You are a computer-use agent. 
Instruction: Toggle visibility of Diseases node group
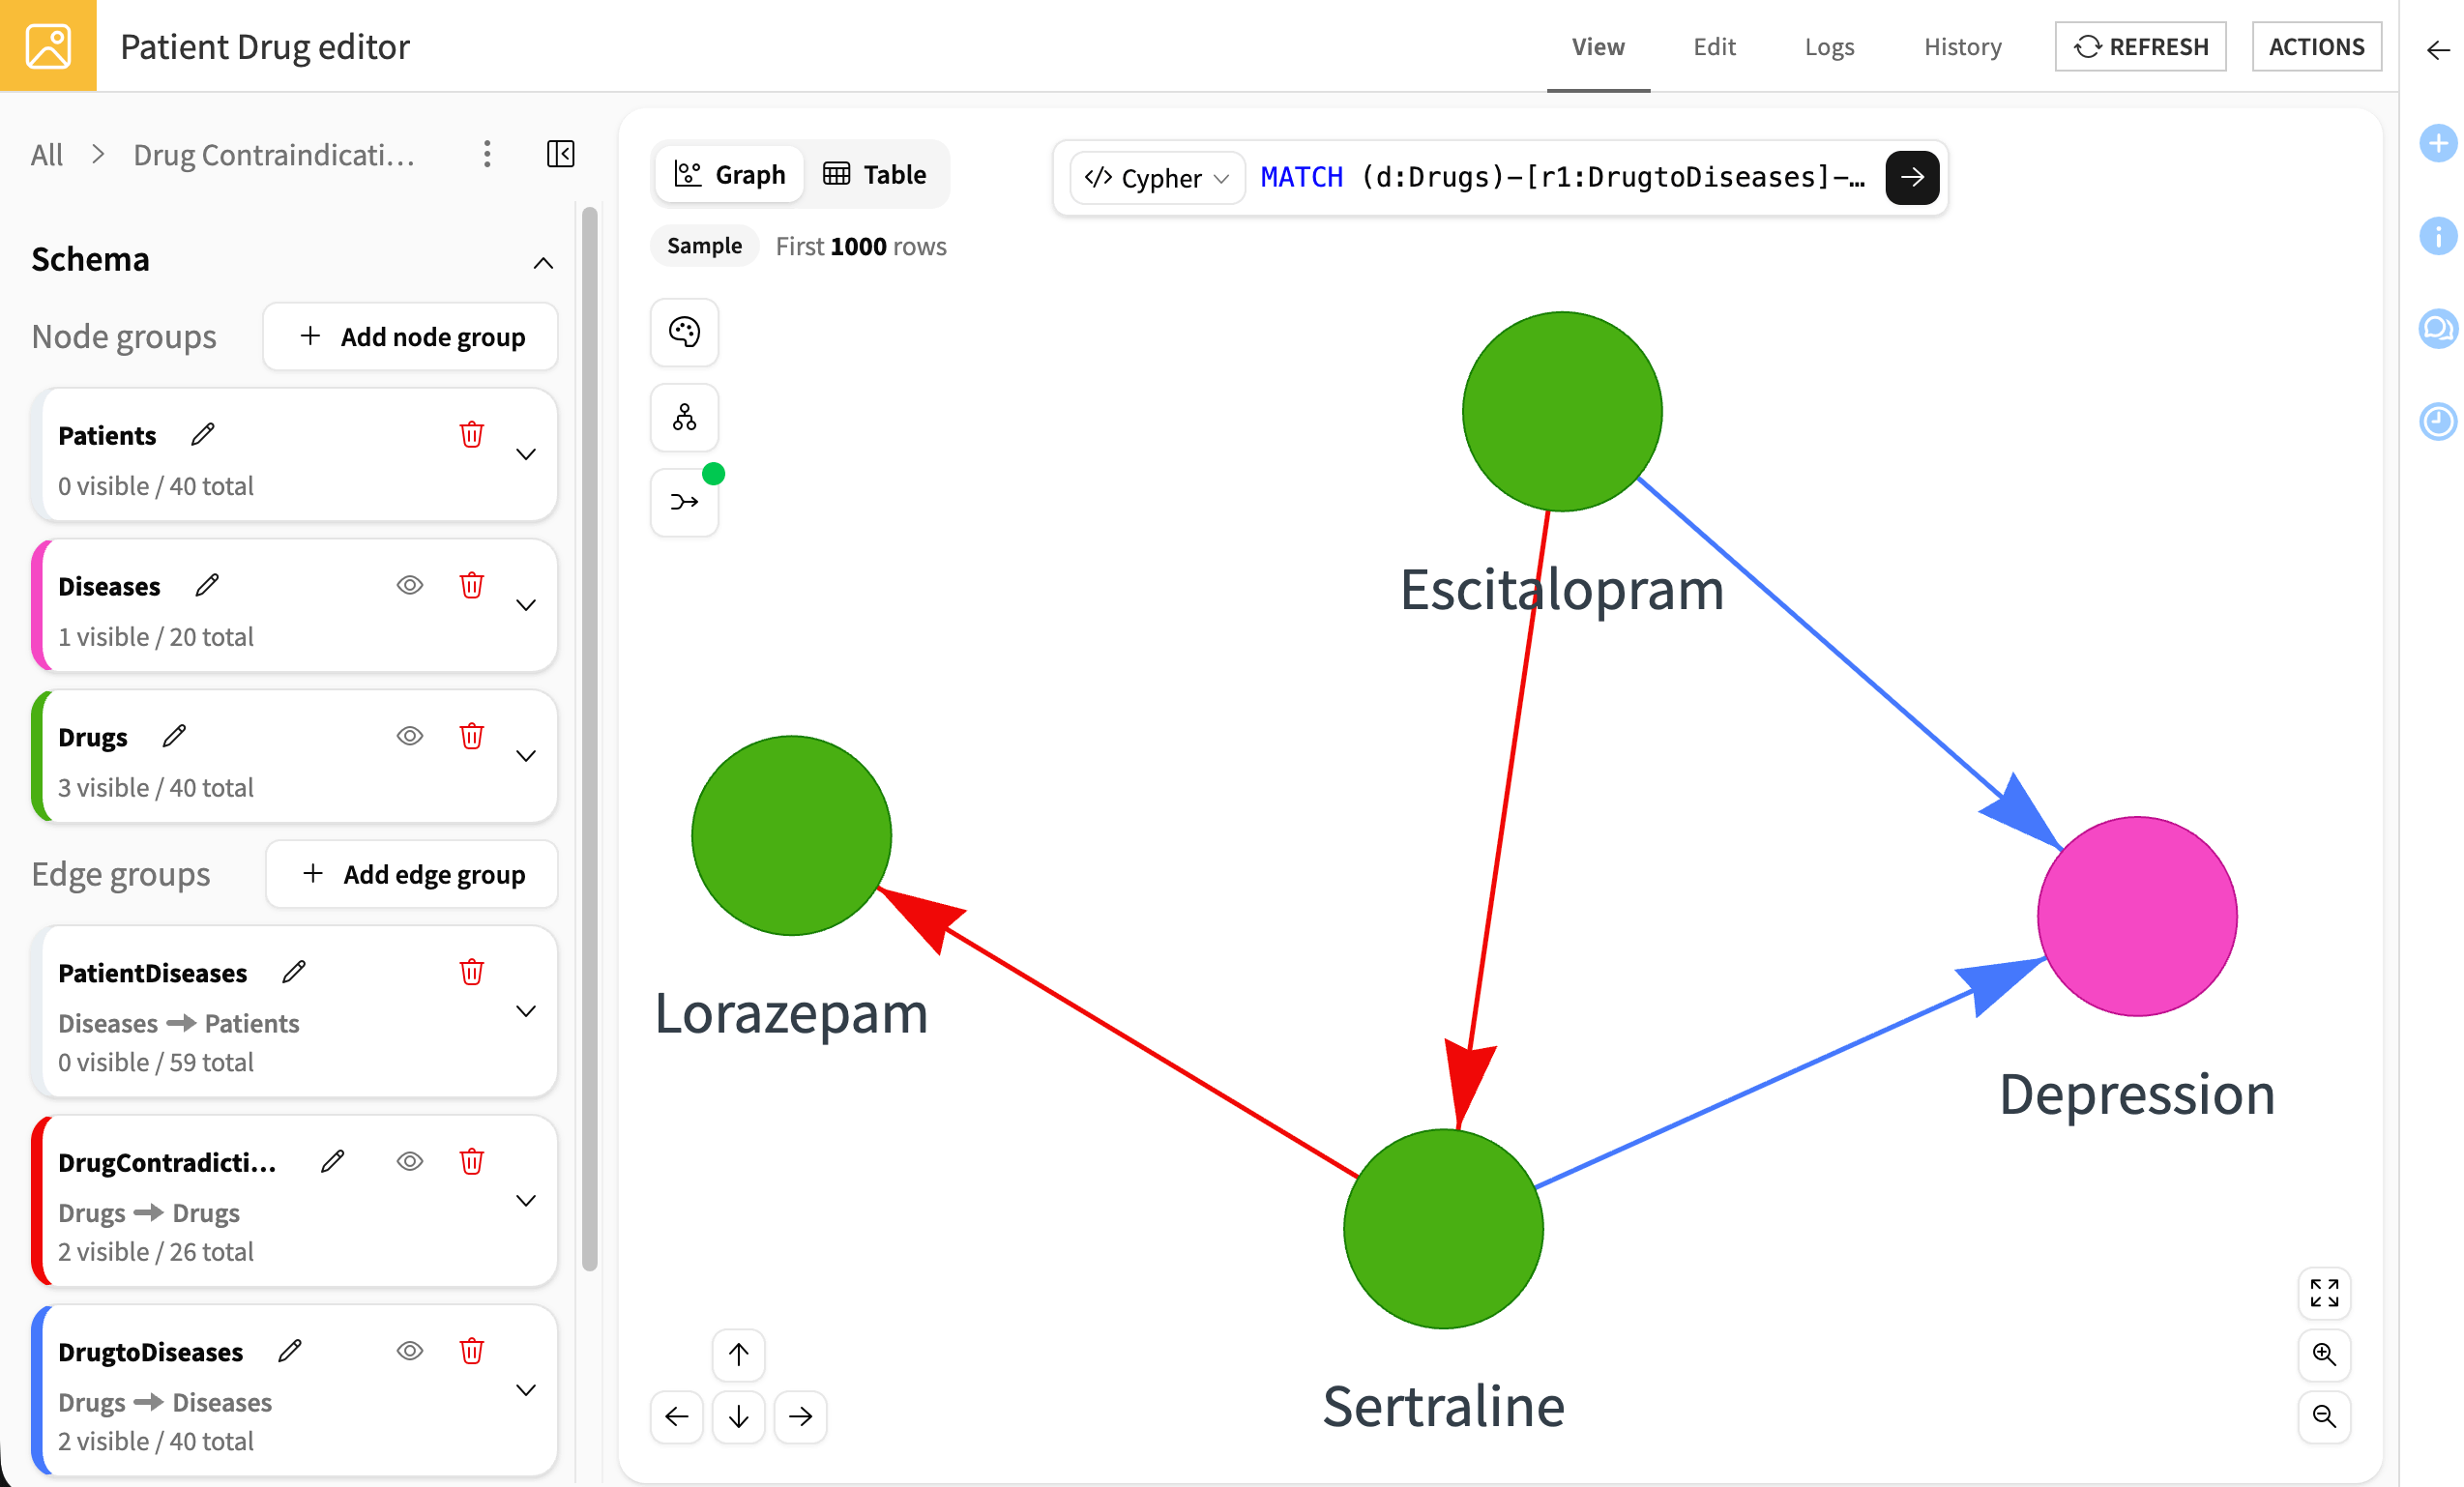pyautogui.click(x=410, y=586)
